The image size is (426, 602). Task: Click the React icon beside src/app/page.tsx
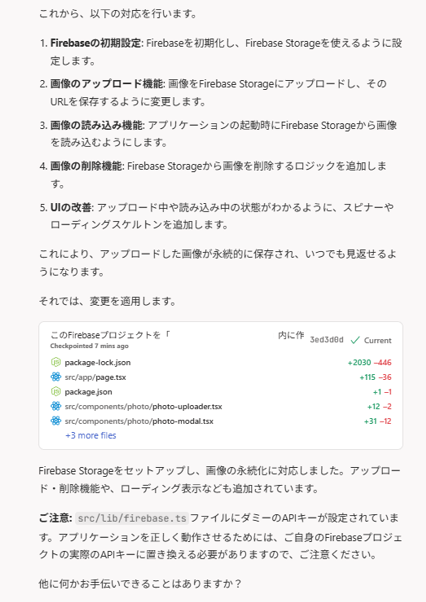click(x=56, y=377)
